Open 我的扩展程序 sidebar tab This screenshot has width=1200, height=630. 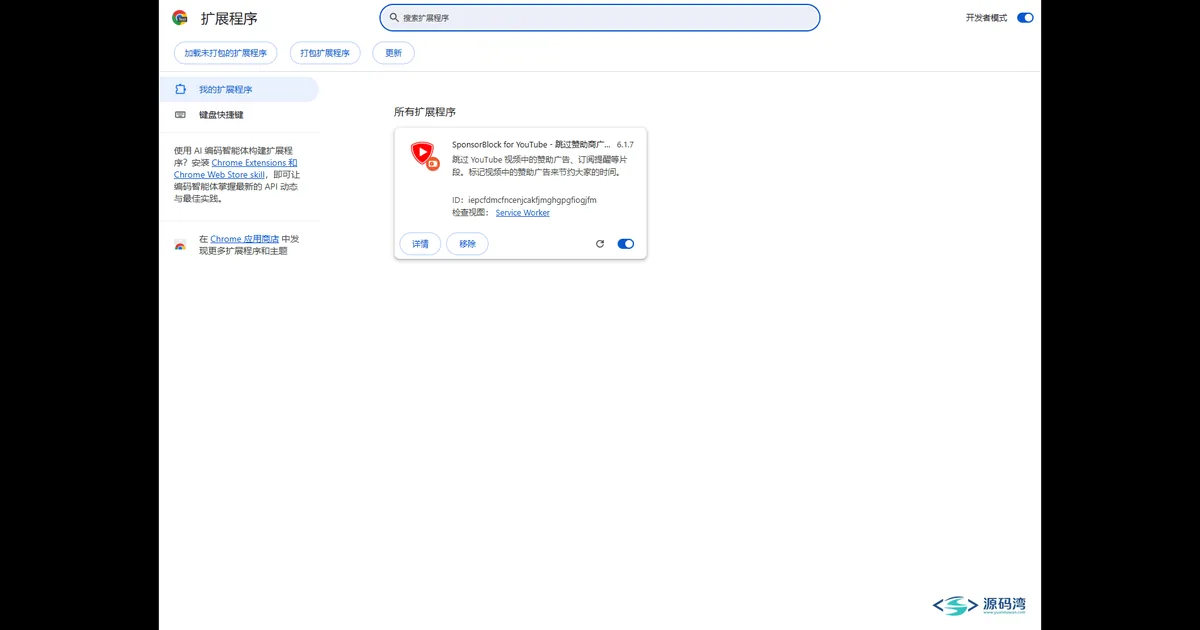(x=239, y=89)
